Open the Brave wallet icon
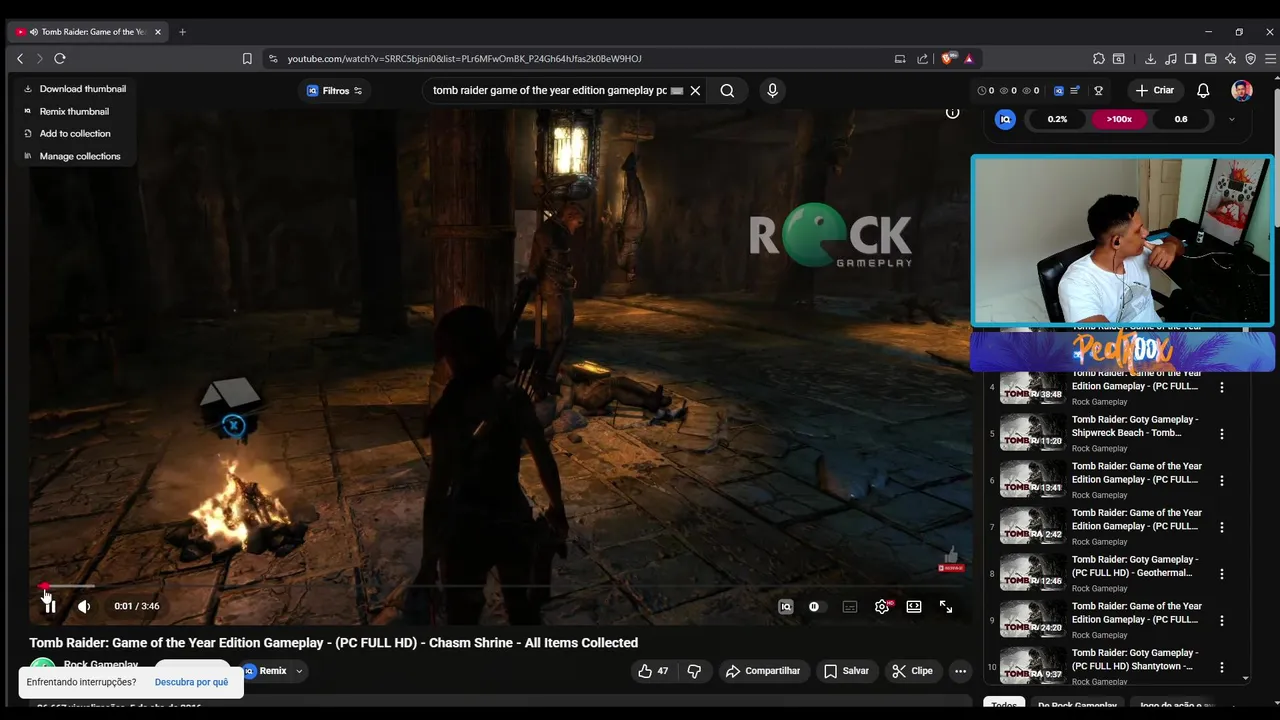 click(1210, 59)
